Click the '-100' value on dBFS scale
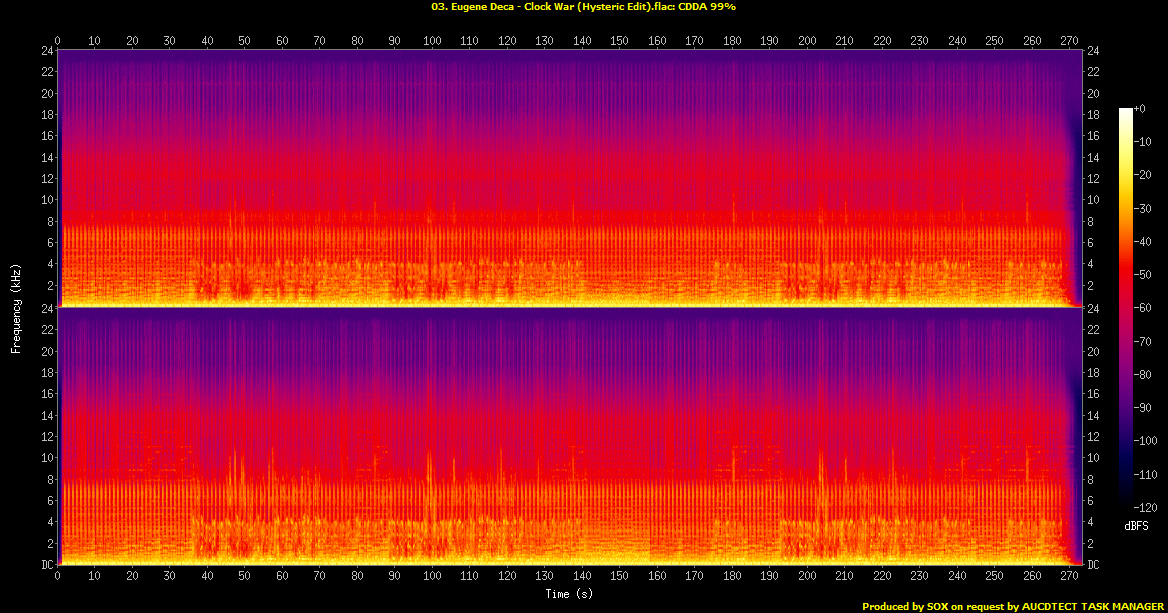The width and height of the screenshot is (1168, 613). (1146, 441)
